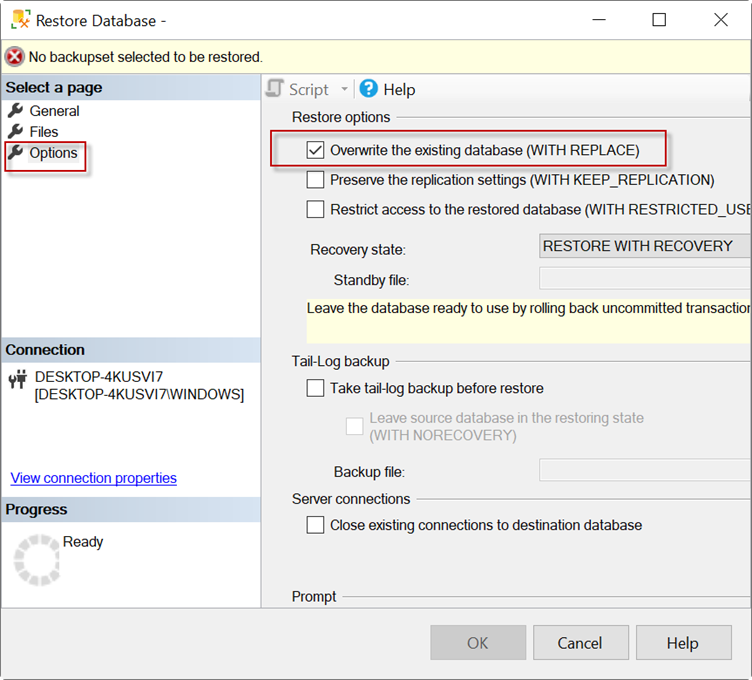The image size is (752, 680).
Task: Open View connection properties link
Action: tap(94, 478)
